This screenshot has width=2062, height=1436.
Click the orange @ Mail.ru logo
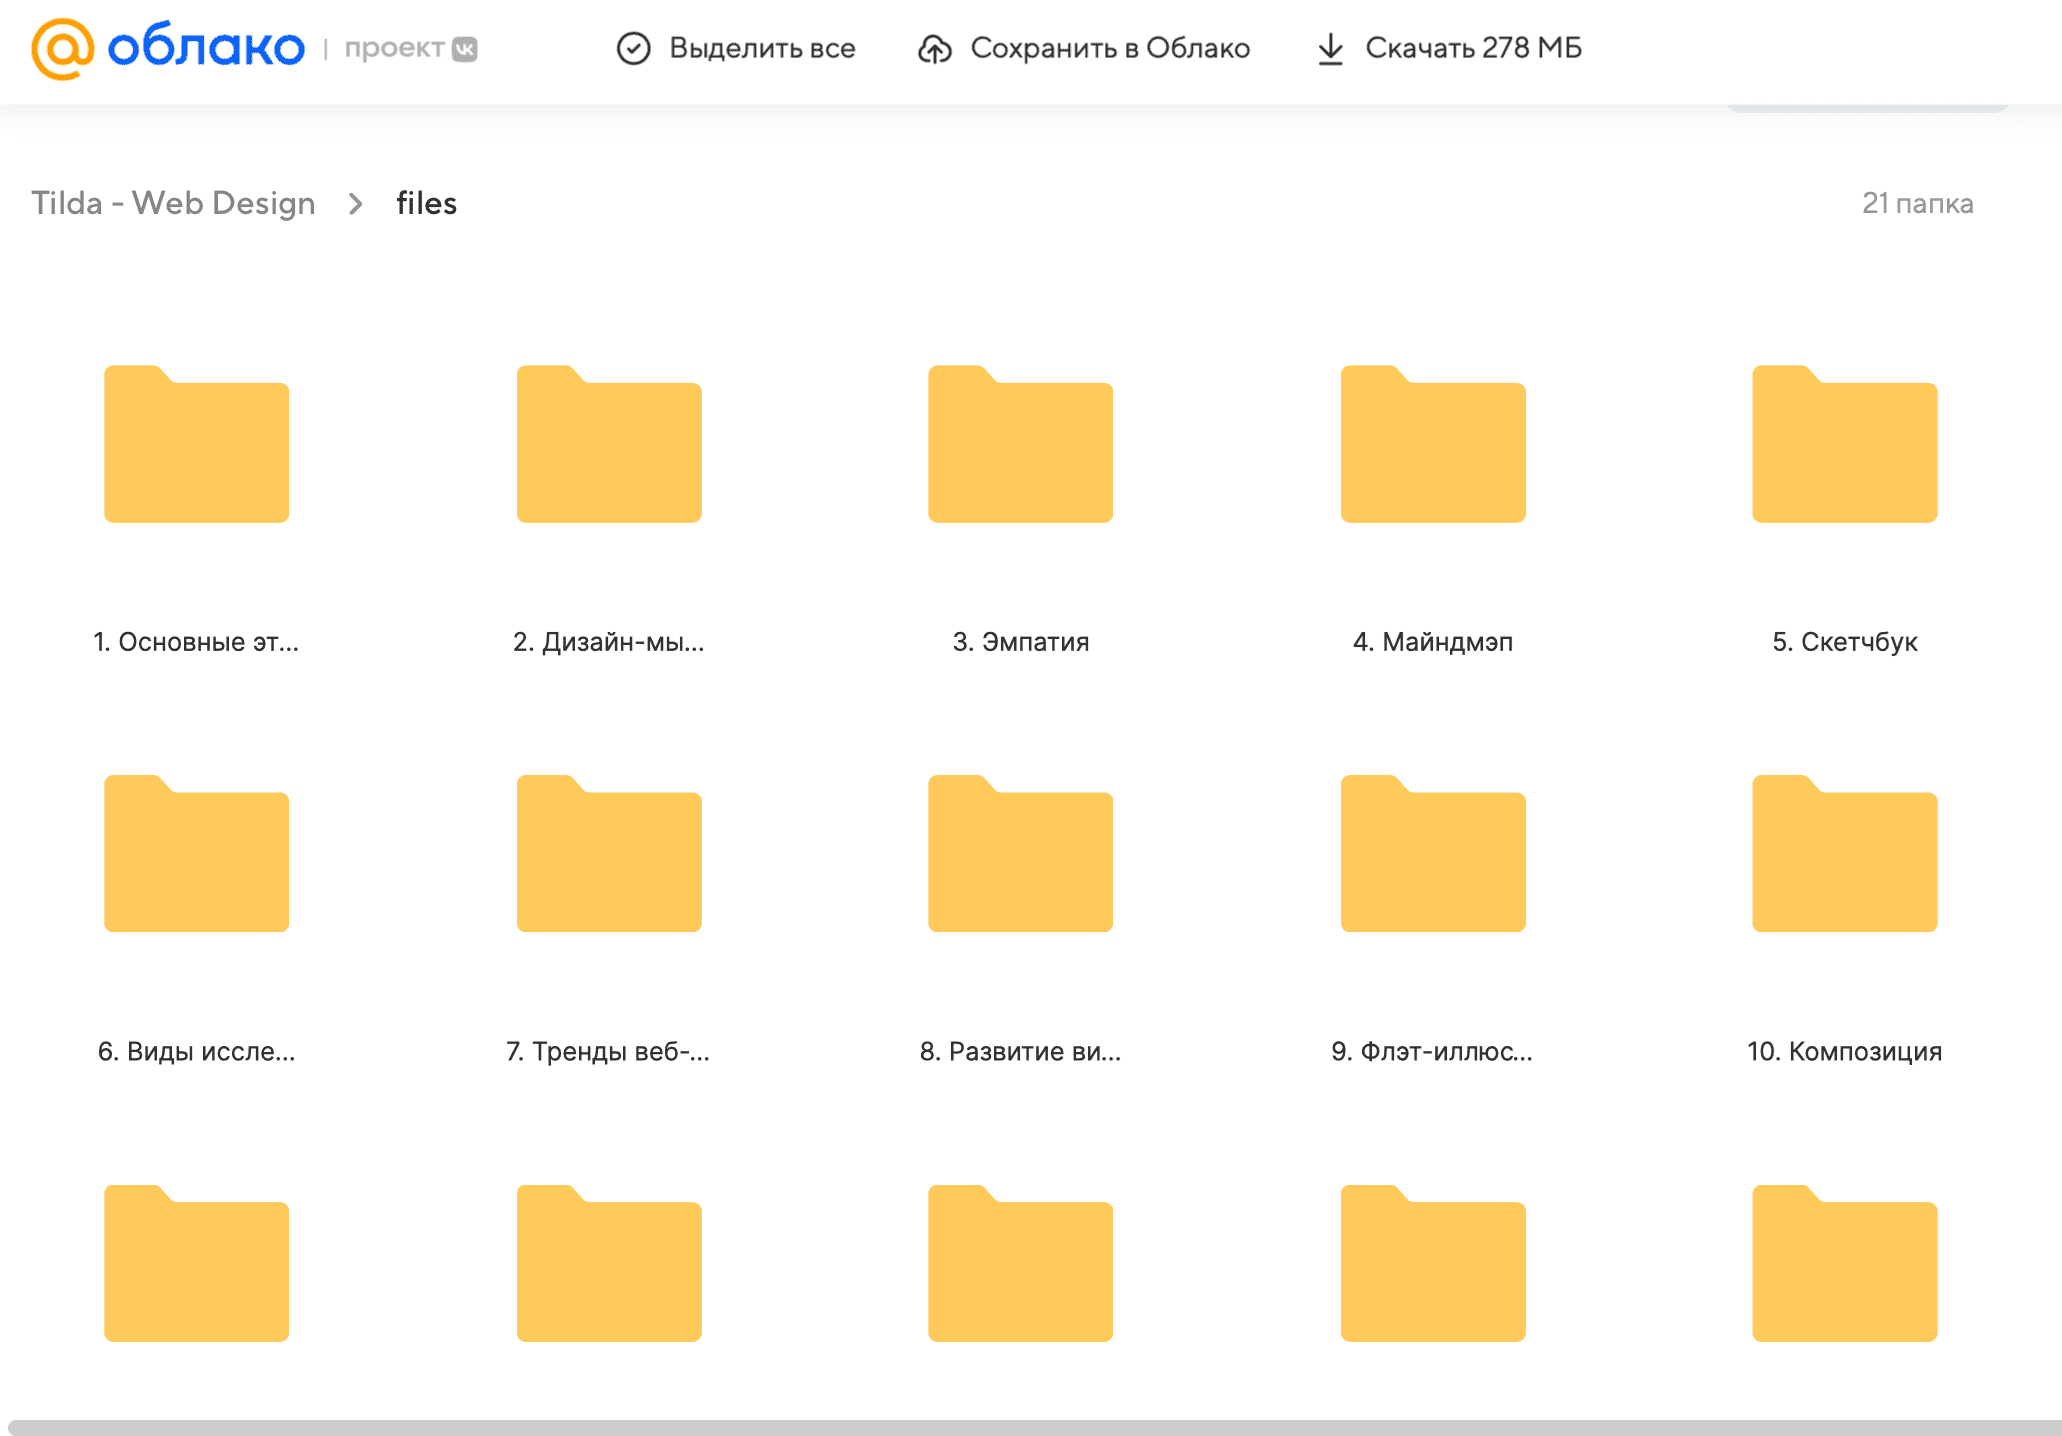click(x=62, y=48)
